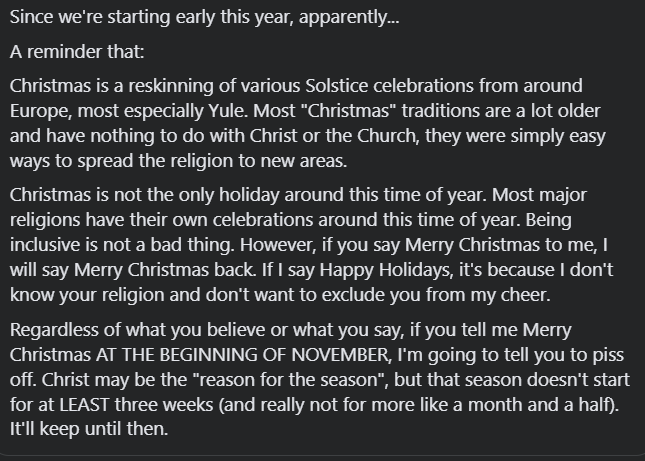Click the capitalized word "LEAST"

click(84, 405)
